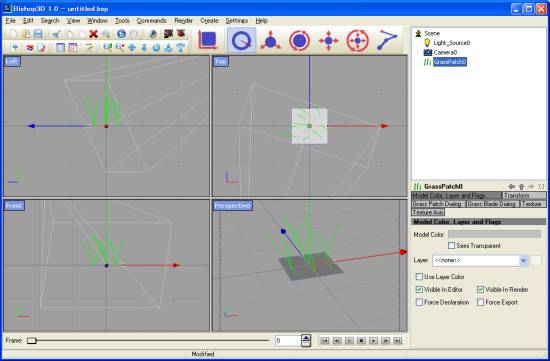
Task: Open the Help menu
Action: (262, 21)
